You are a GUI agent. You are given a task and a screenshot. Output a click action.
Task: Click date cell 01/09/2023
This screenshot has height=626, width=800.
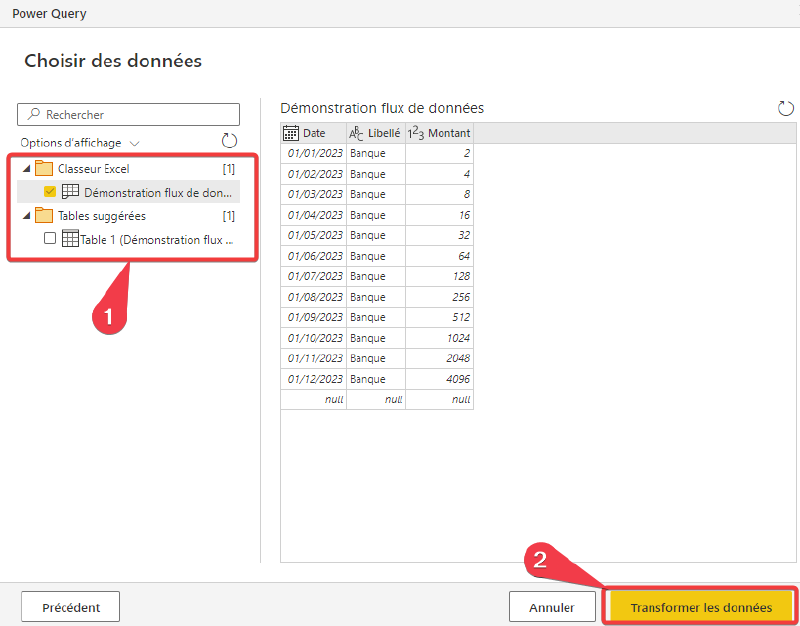click(x=313, y=317)
